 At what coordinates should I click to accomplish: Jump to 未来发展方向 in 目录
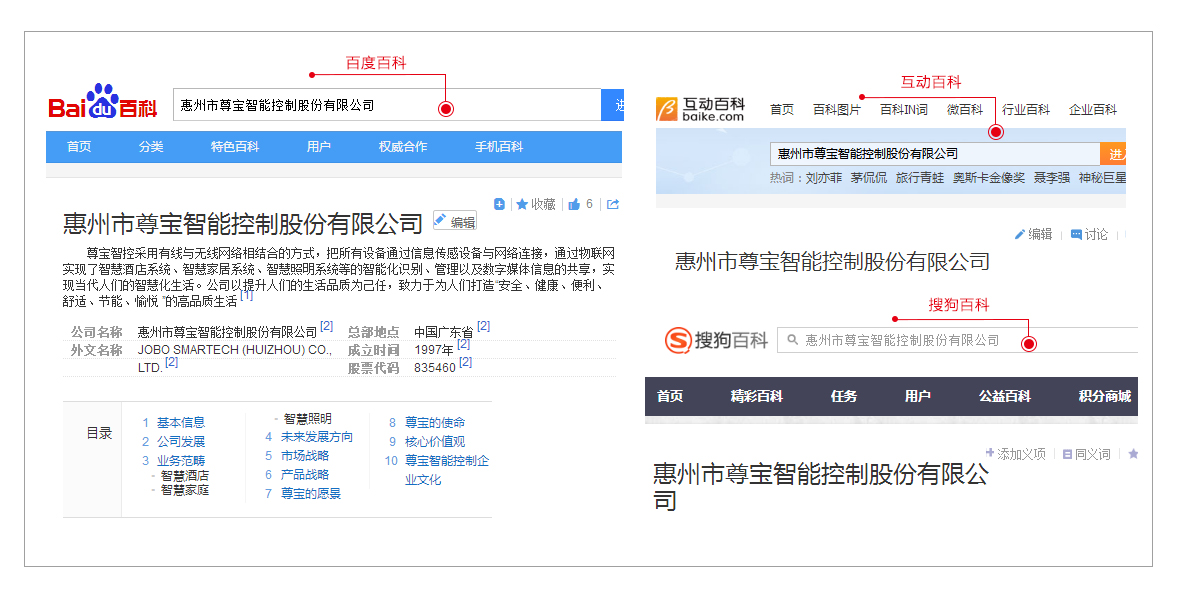(x=317, y=437)
